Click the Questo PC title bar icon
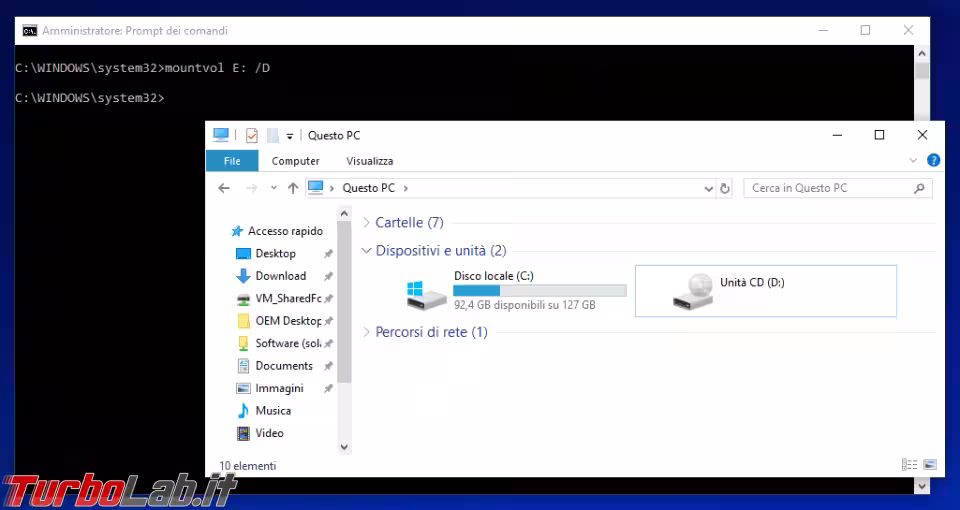960x510 pixels. click(221, 135)
